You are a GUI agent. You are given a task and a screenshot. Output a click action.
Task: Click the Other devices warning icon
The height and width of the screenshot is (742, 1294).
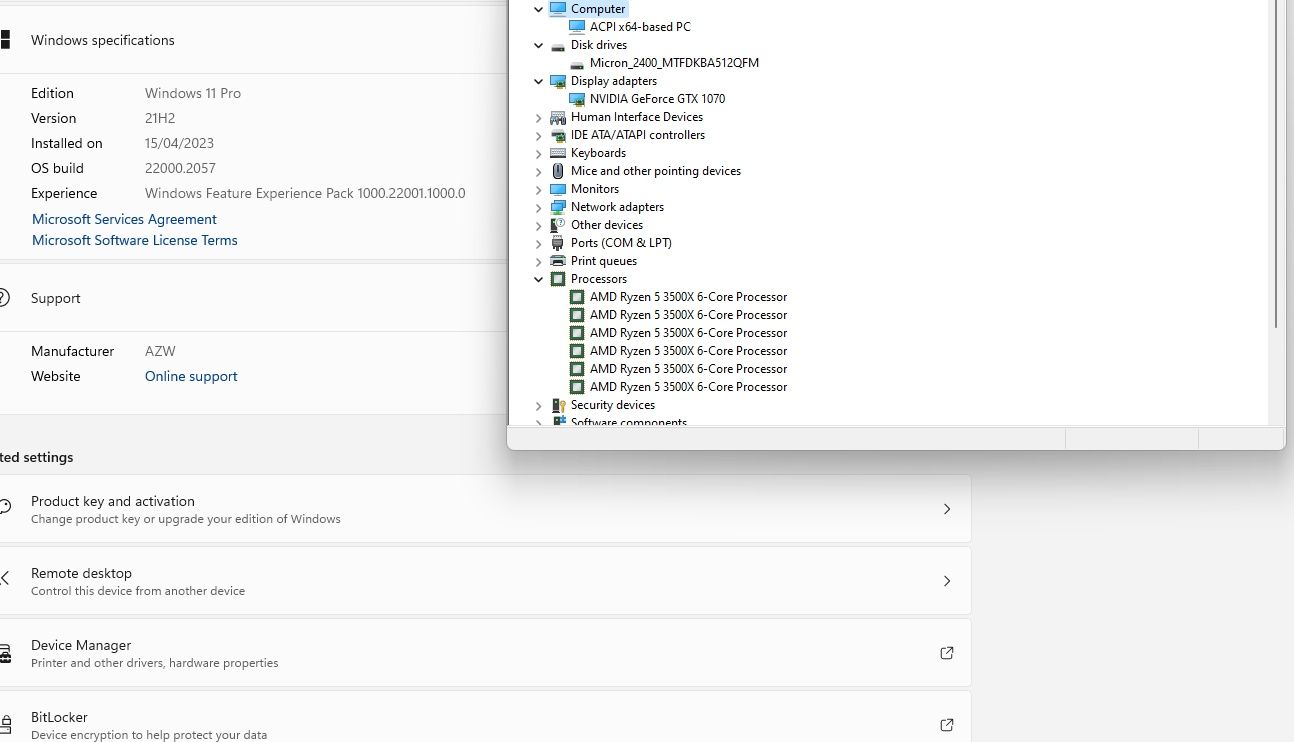click(558, 225)
